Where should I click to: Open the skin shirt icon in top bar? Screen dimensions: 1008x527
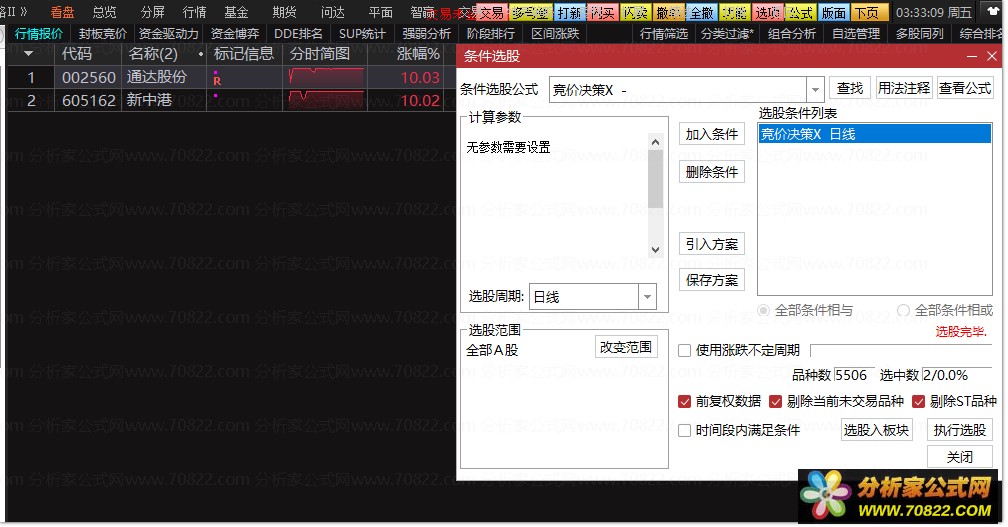pyautogui.click(x=992, y=12)
